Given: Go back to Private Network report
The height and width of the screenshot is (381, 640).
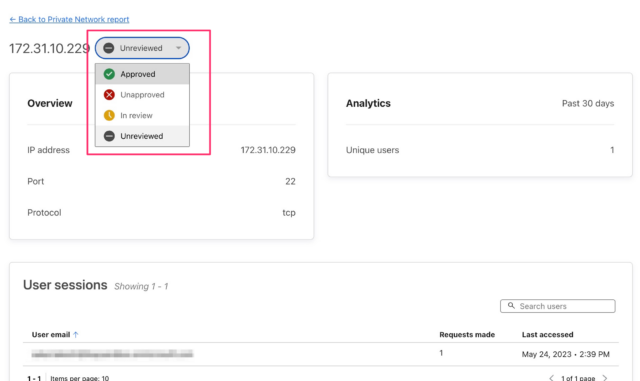Looking at the screenshot, I should pos(69,19).
